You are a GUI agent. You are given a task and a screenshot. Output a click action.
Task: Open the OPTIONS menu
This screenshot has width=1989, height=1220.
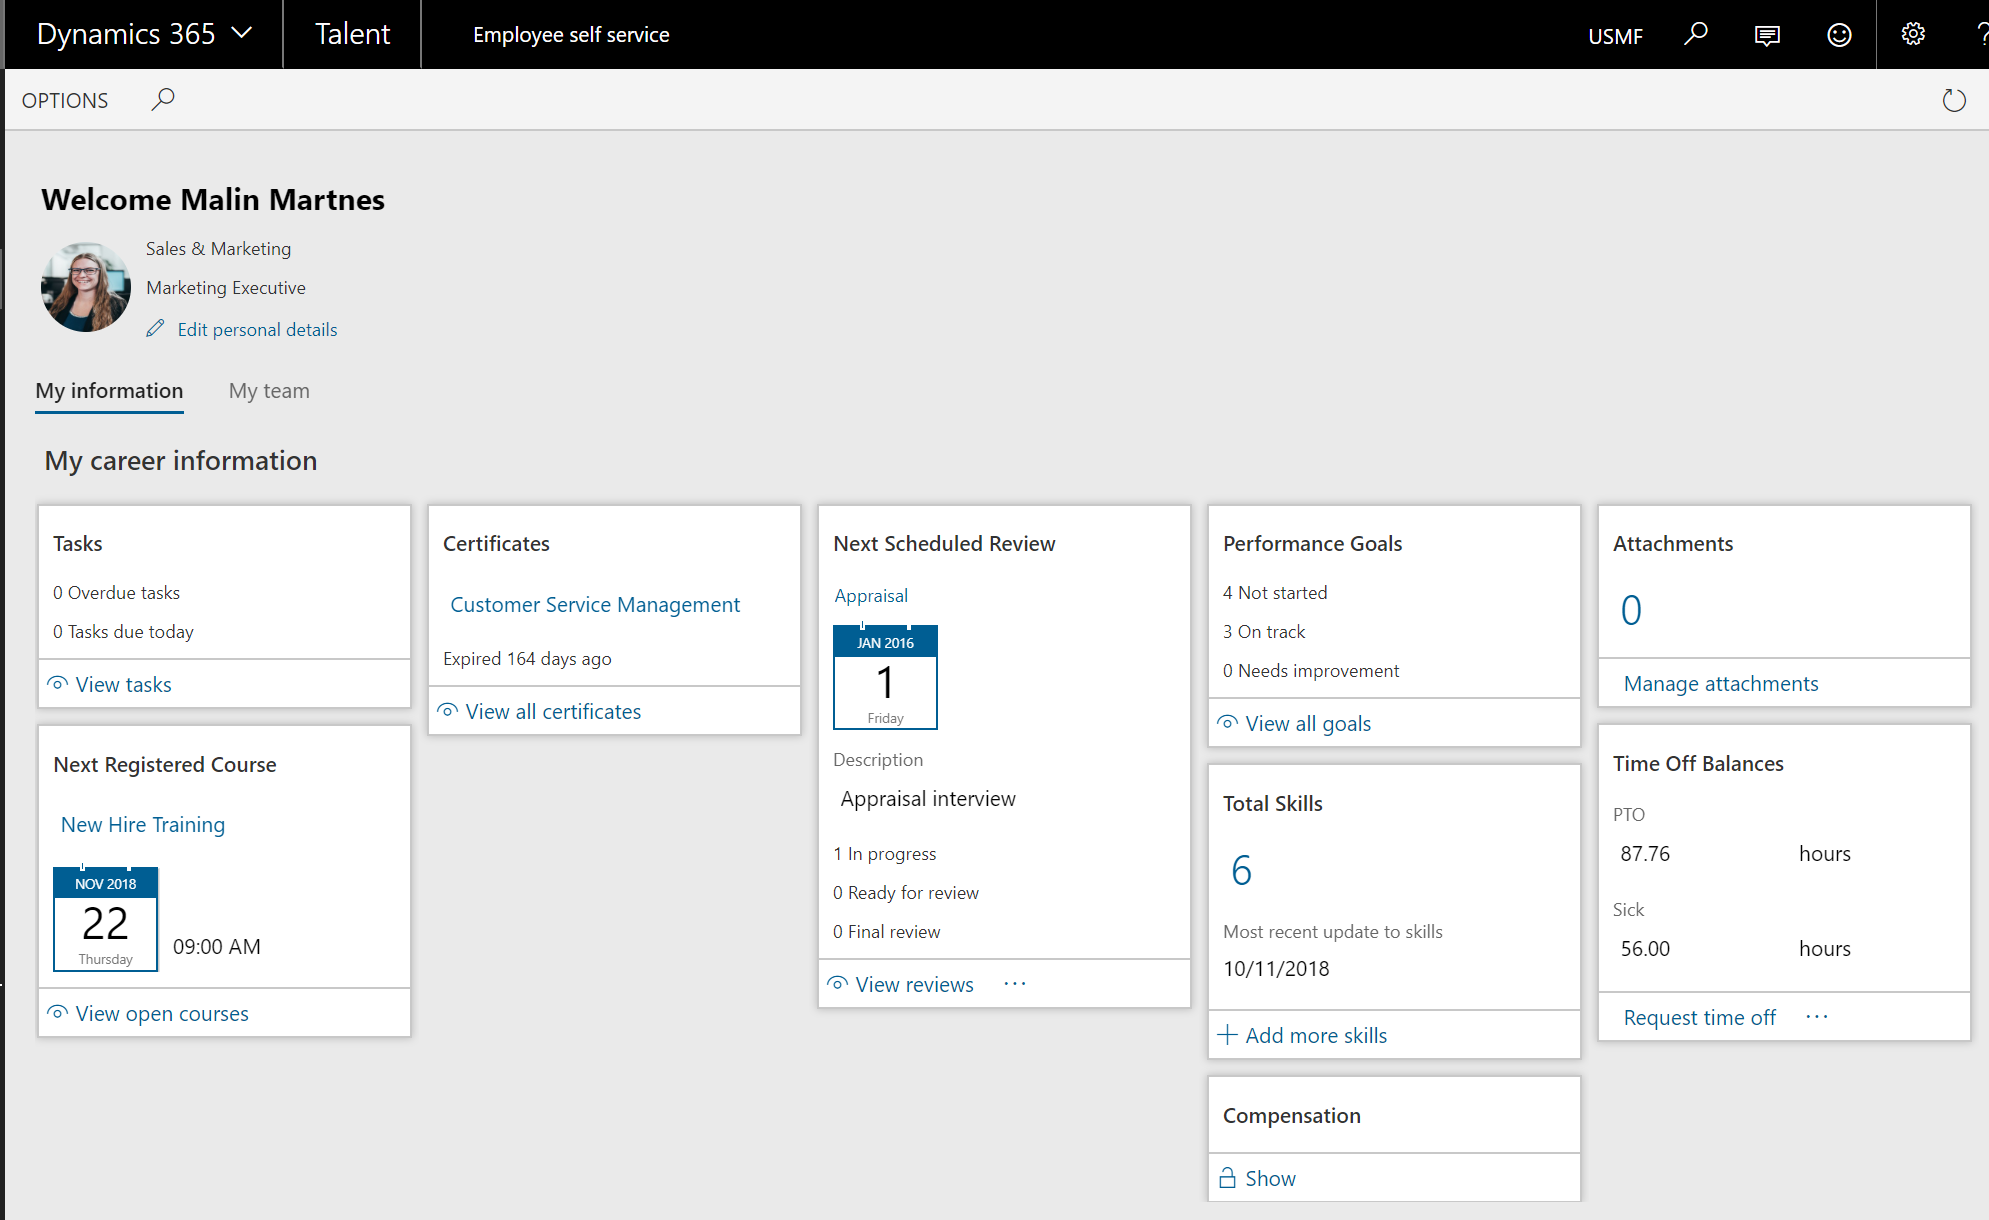pos(65,100)
